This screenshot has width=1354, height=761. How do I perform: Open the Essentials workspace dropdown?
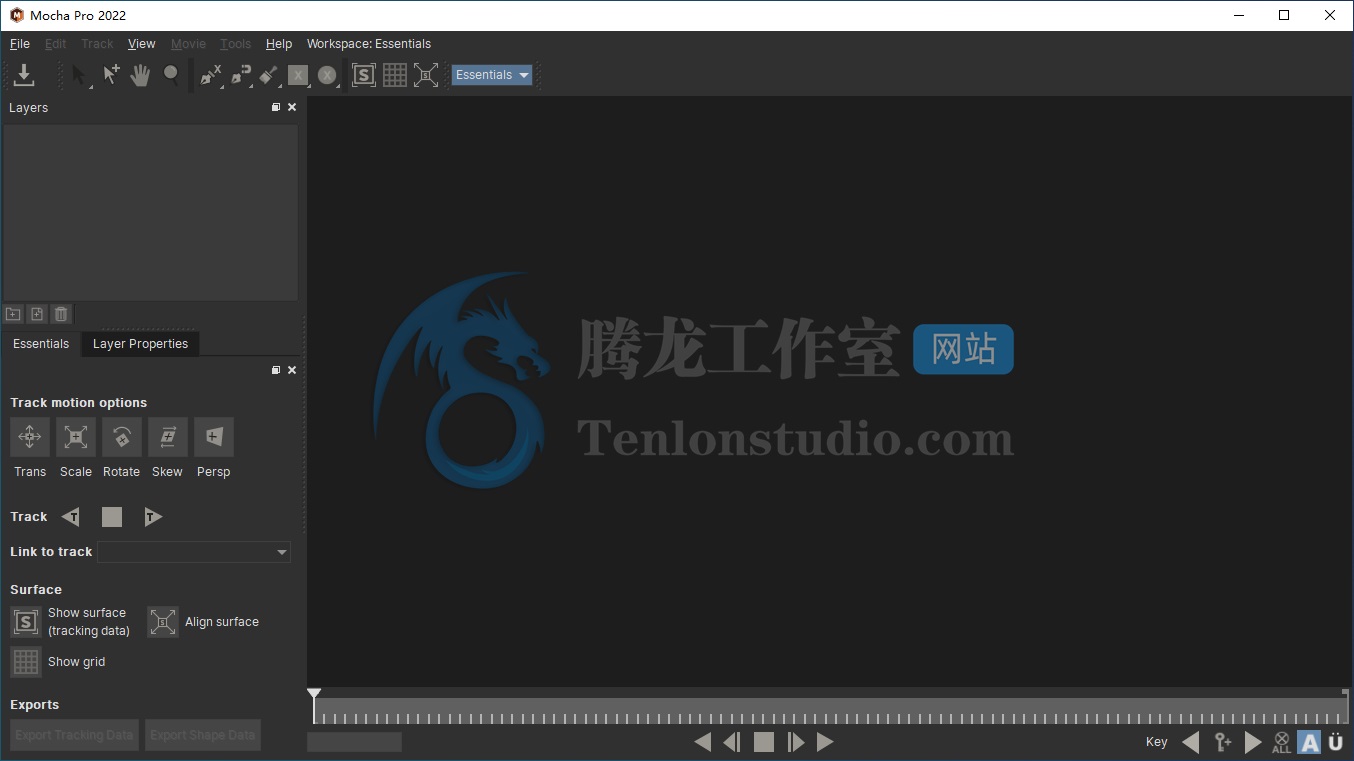click(491, 75)
